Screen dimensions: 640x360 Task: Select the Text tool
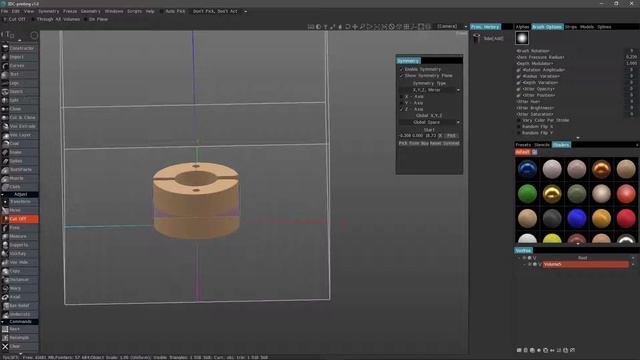click(x=20, y=74)
